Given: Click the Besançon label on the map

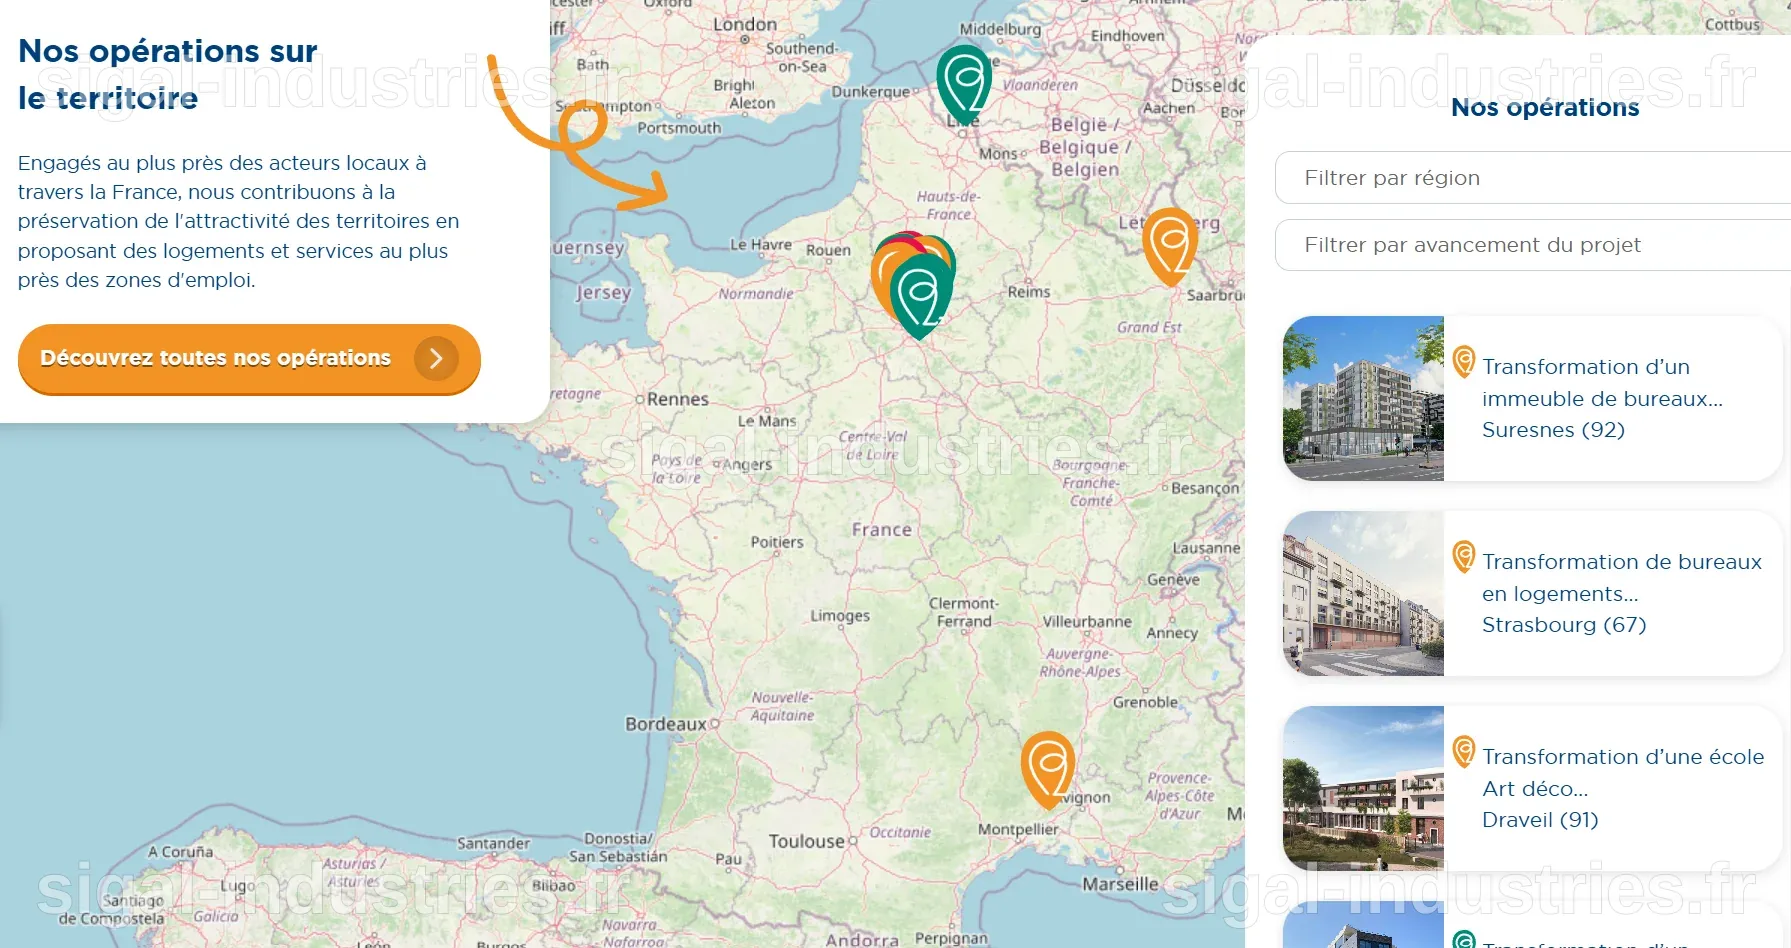Looking at the screenshot, I should tap(1205, 488).
